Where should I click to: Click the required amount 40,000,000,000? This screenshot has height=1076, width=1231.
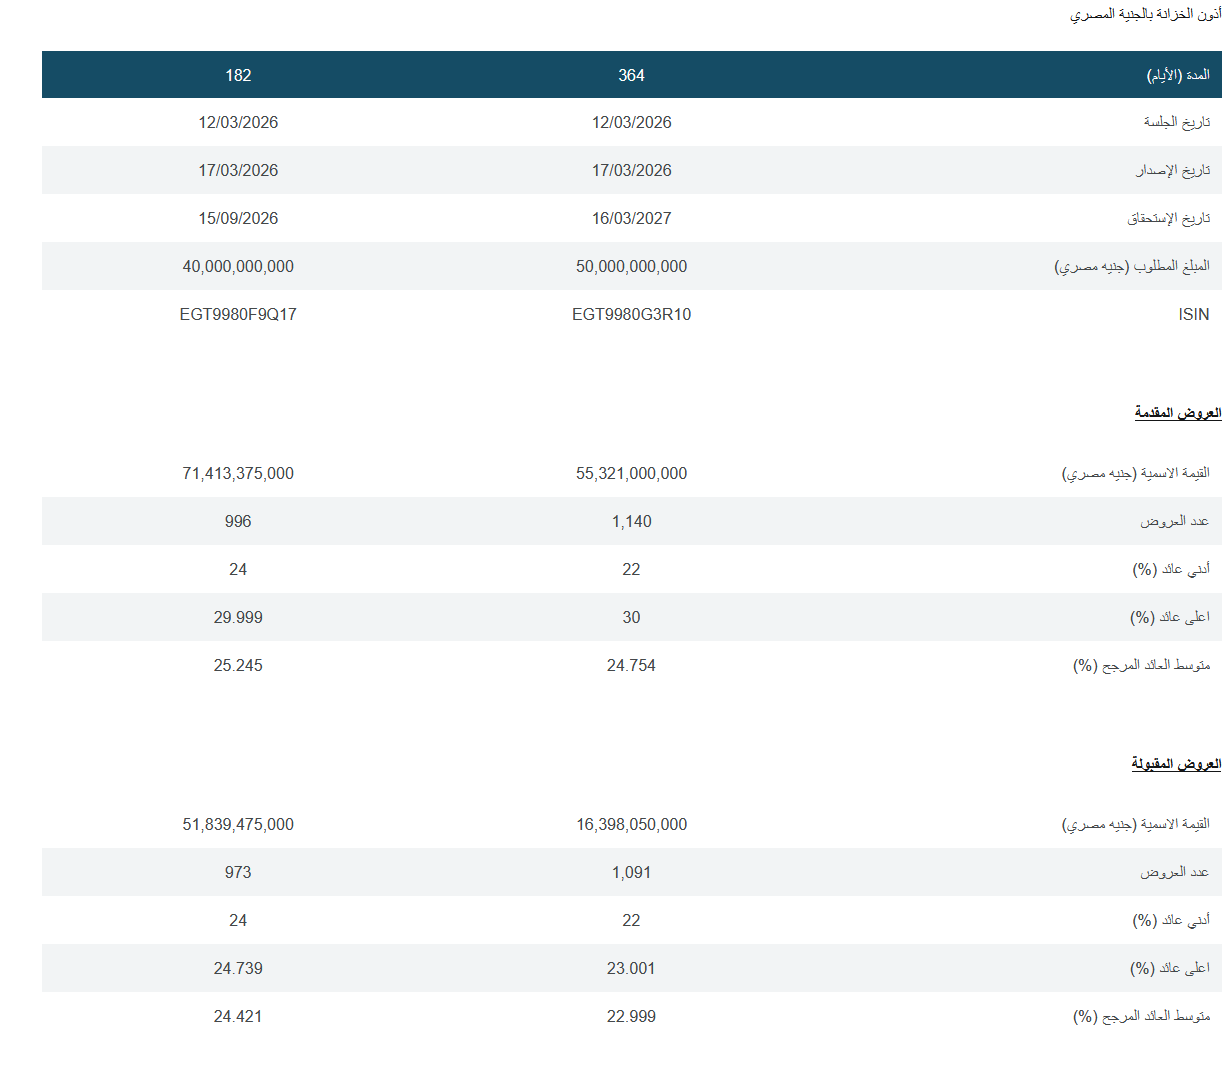pyautogui.click(x=238, y=266)
